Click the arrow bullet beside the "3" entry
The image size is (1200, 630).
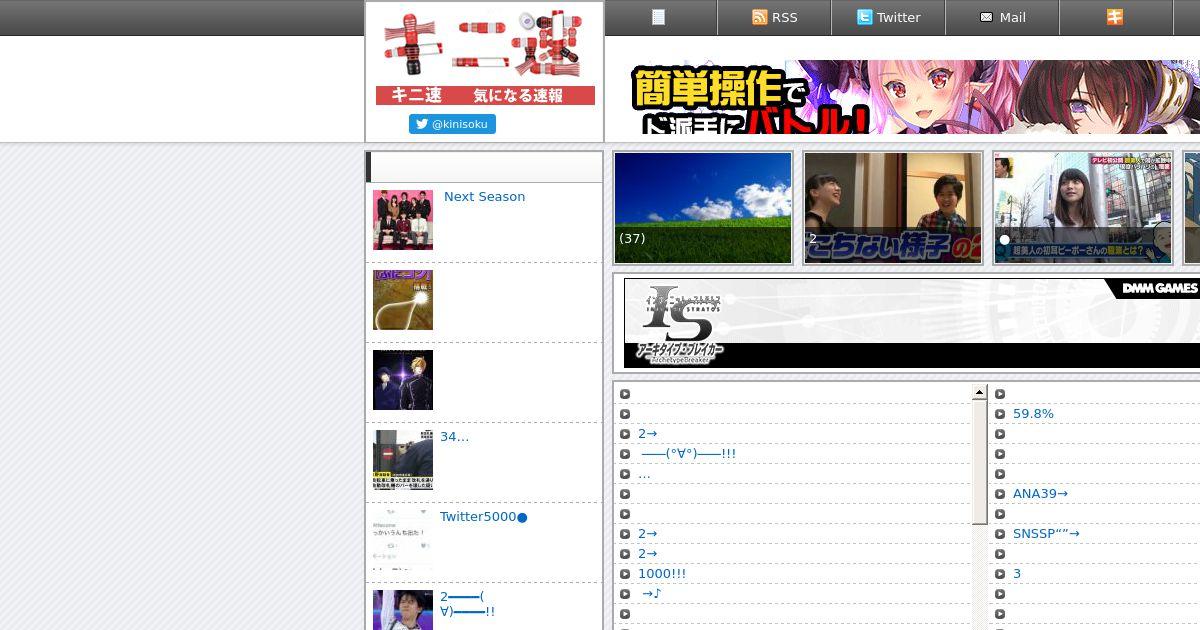(1000, 574)
